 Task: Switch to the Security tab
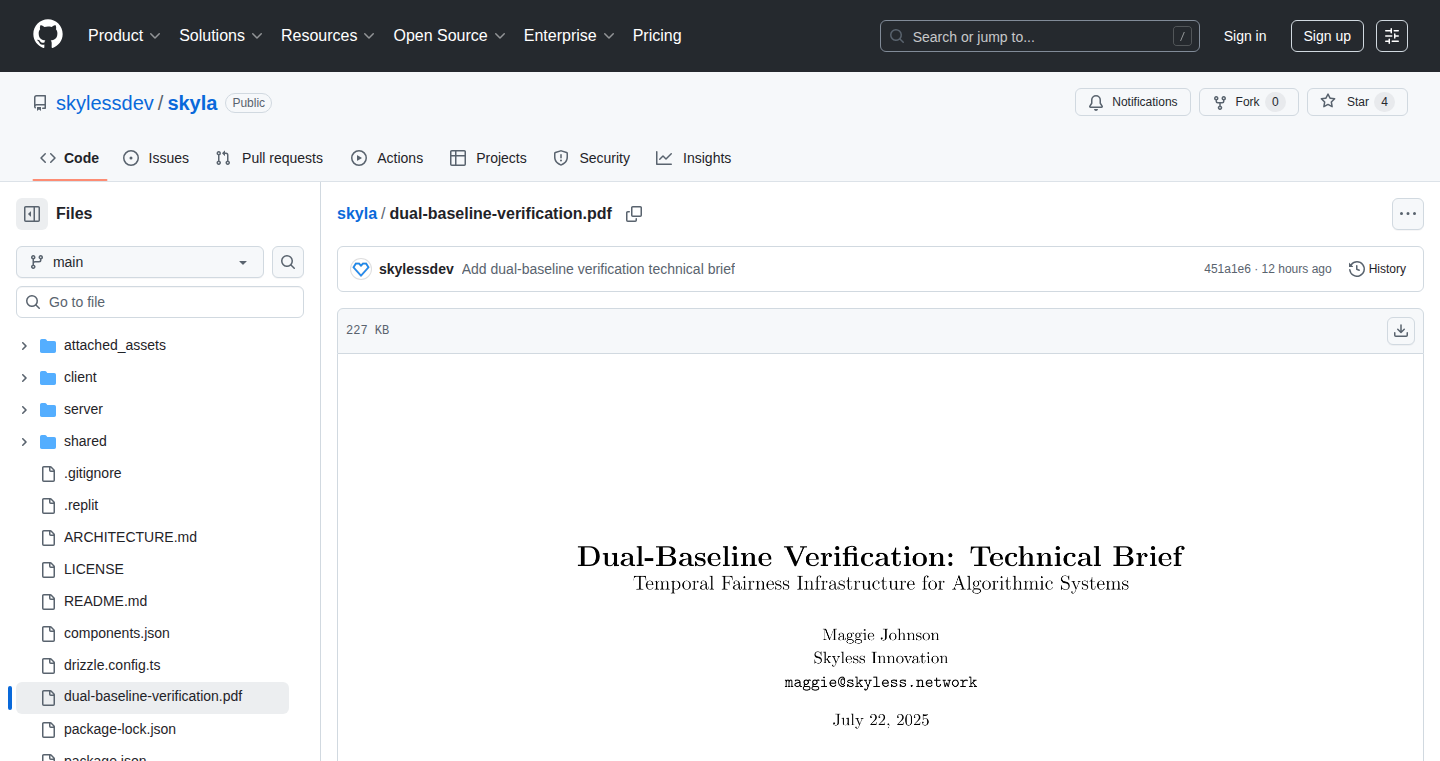point(592,158)
